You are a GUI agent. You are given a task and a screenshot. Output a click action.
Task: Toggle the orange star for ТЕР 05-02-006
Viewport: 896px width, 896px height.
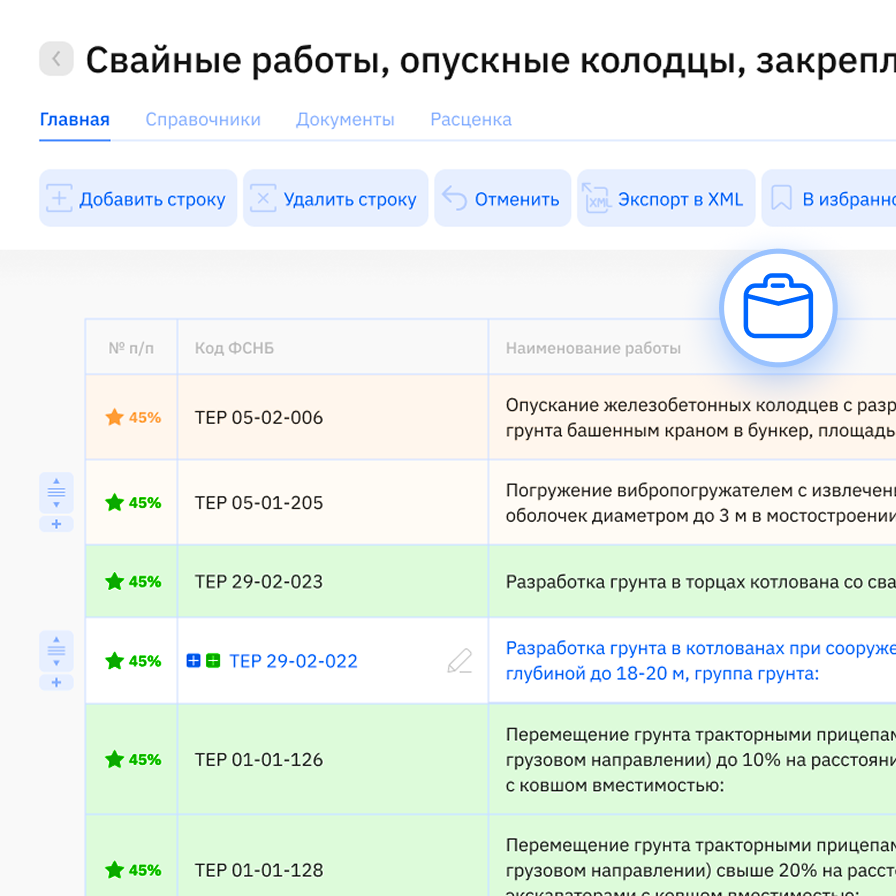pyautogui.click(x=116, y=417)
